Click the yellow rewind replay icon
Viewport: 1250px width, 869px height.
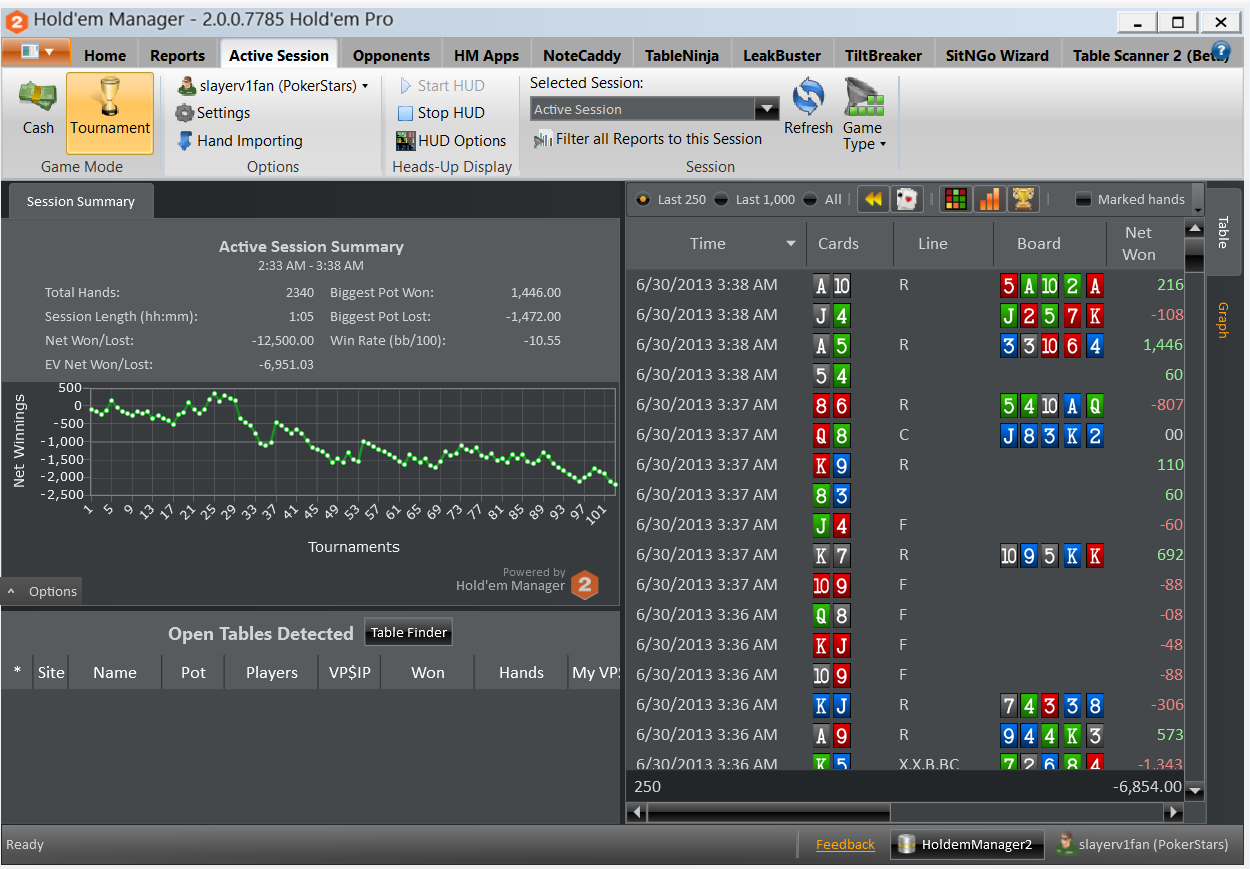click(873, 199)
